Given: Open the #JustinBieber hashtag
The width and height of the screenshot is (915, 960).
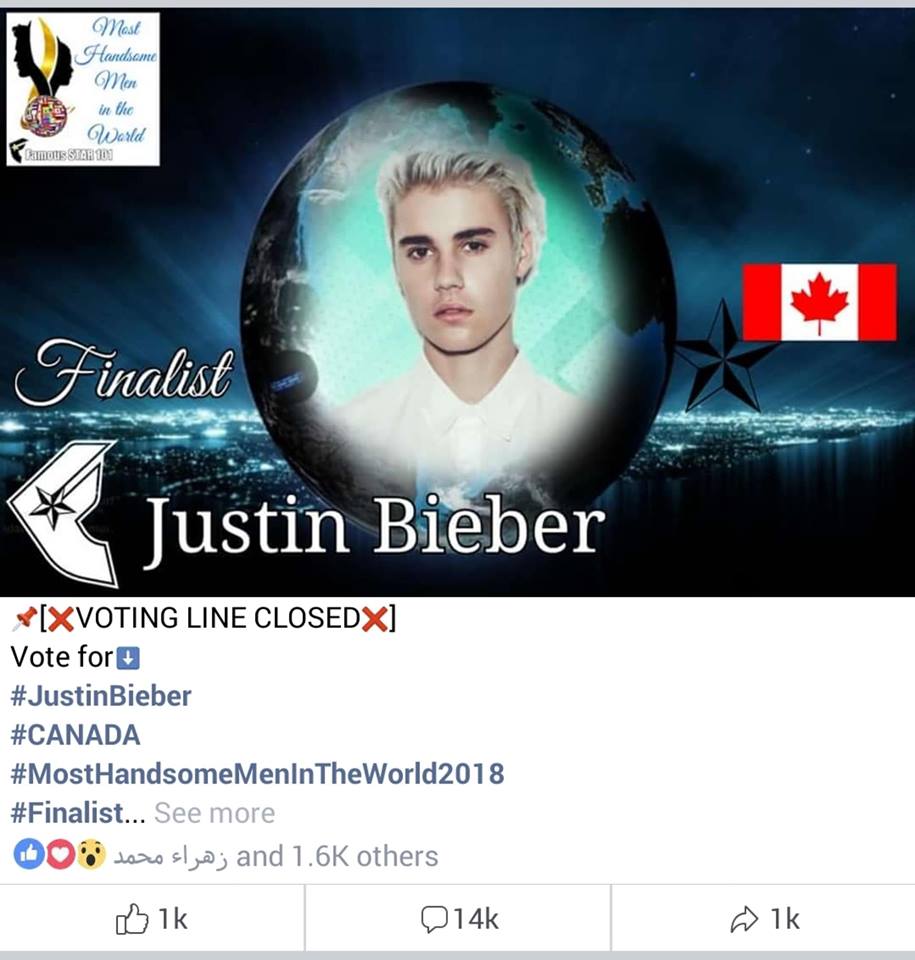Looking at the screenshot, I should pos(101,696).
